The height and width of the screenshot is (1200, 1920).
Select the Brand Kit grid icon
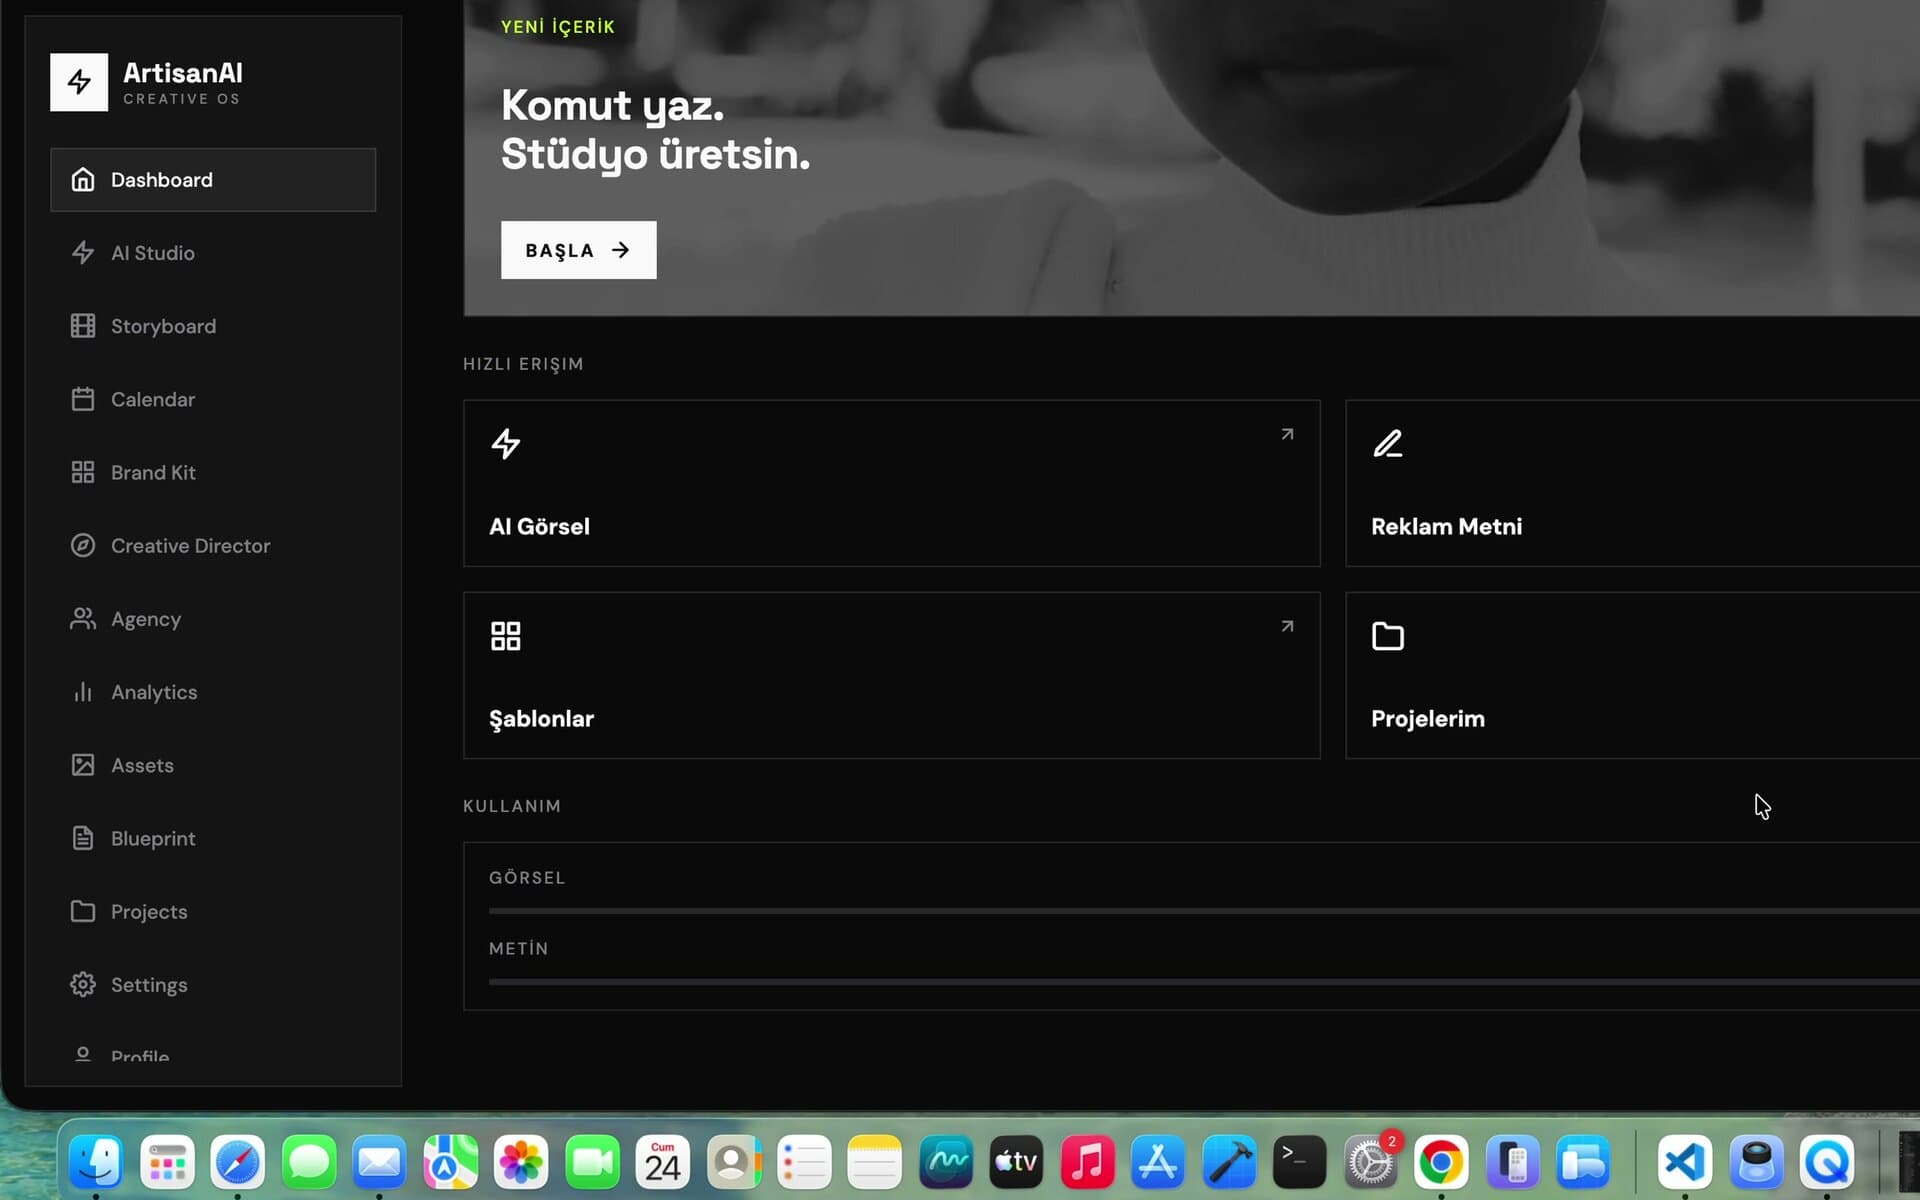[x=83, y=472]
